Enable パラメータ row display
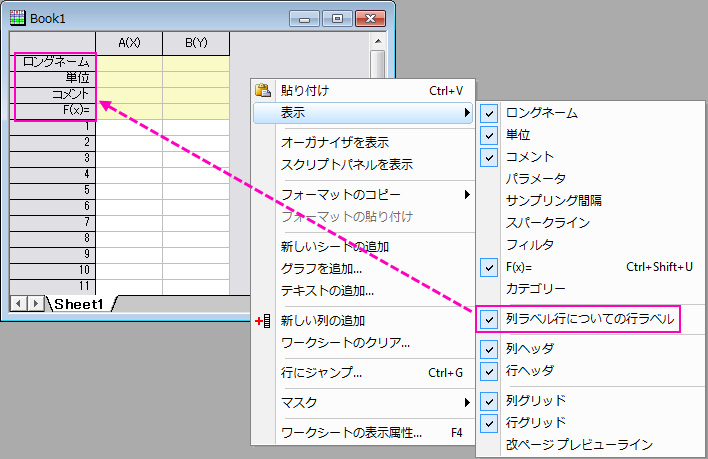This screenshot has width=708, height=459. click(591, 179)
